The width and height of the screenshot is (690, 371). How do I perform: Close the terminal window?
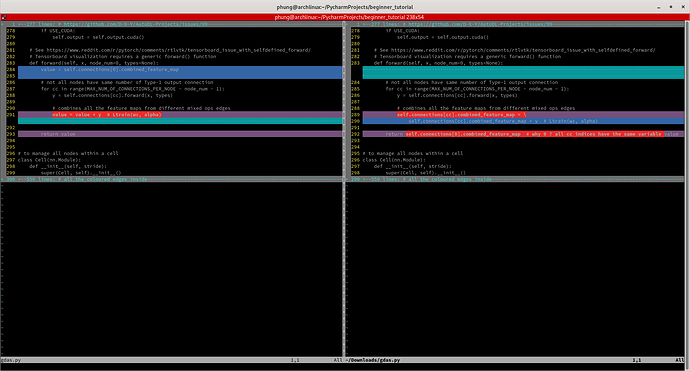click(683, 7)
